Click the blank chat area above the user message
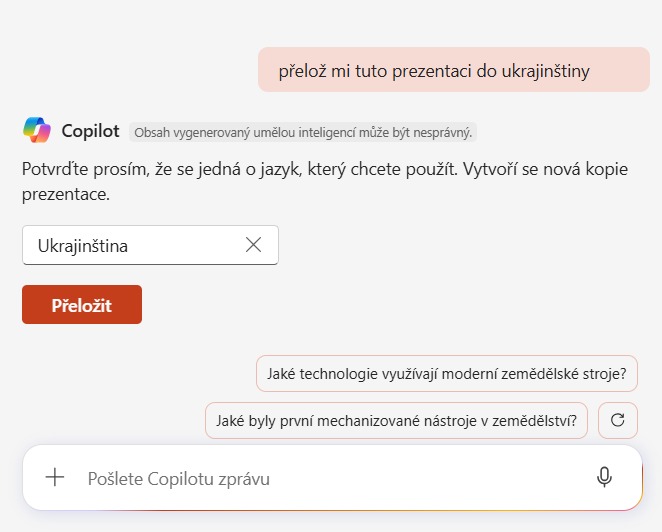The height and width of the screenshot is (532, 662). [x=331, y=21]
